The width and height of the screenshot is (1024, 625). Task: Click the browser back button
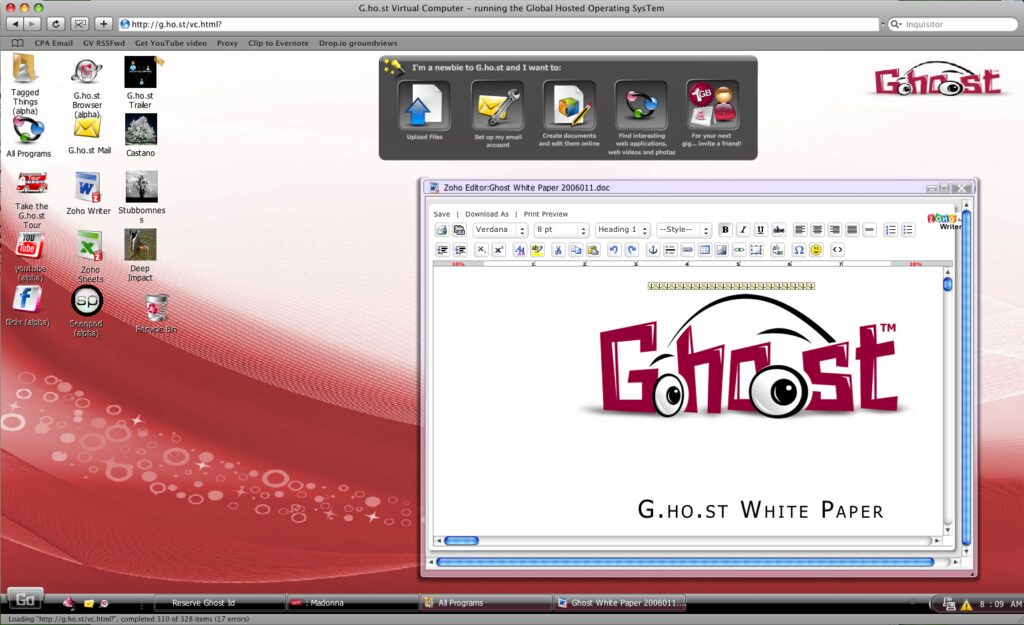tap(15, 24)
